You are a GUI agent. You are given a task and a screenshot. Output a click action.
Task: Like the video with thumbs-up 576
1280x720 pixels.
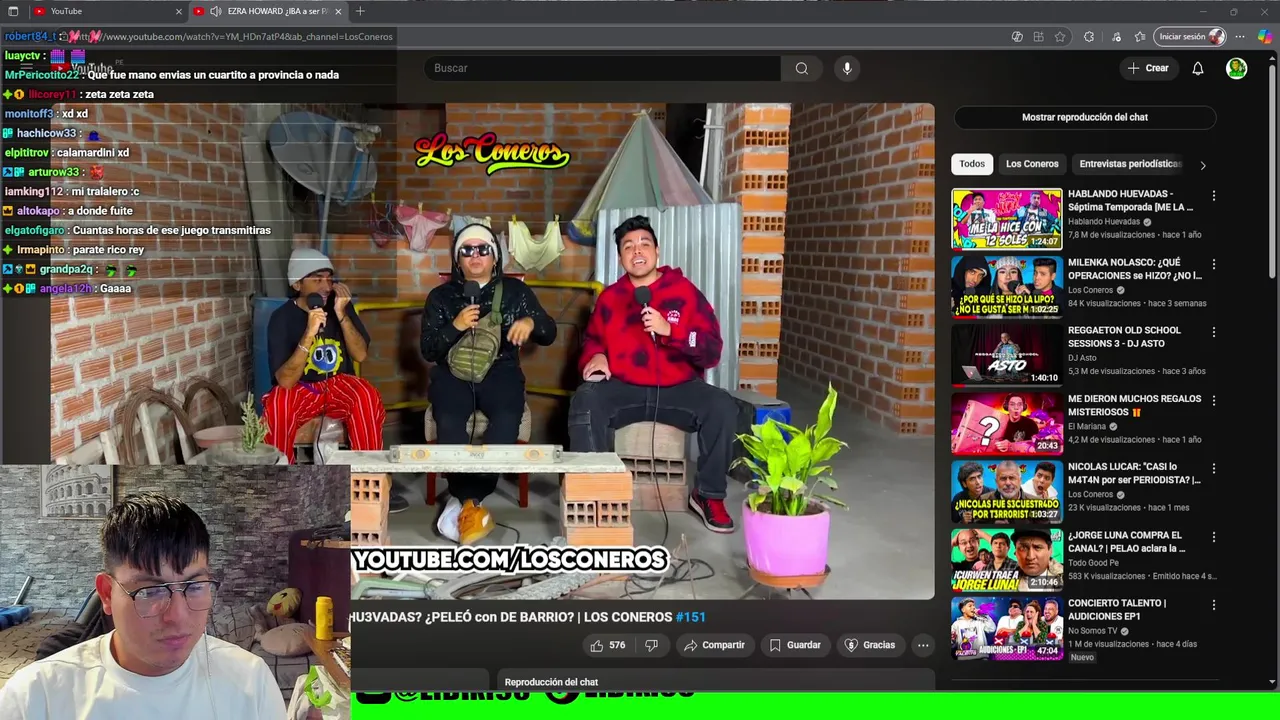point(608,645)
